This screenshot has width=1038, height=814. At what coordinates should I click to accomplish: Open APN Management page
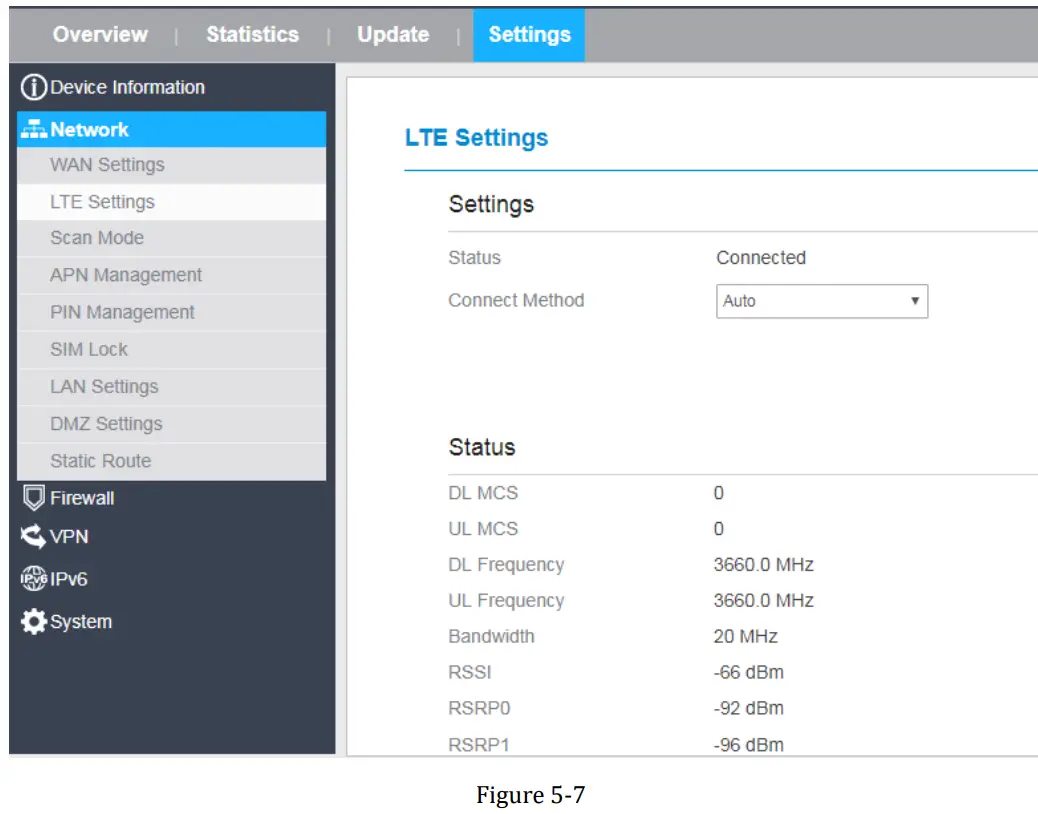171,275
